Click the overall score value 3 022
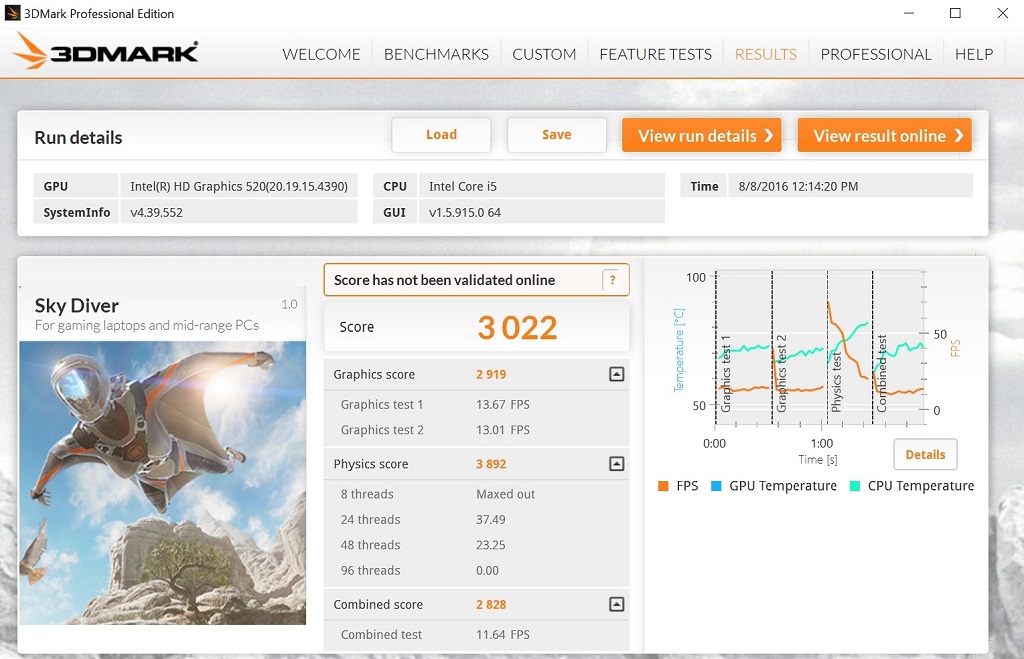This screenshot has width=1024, height=659. [517, 328]
